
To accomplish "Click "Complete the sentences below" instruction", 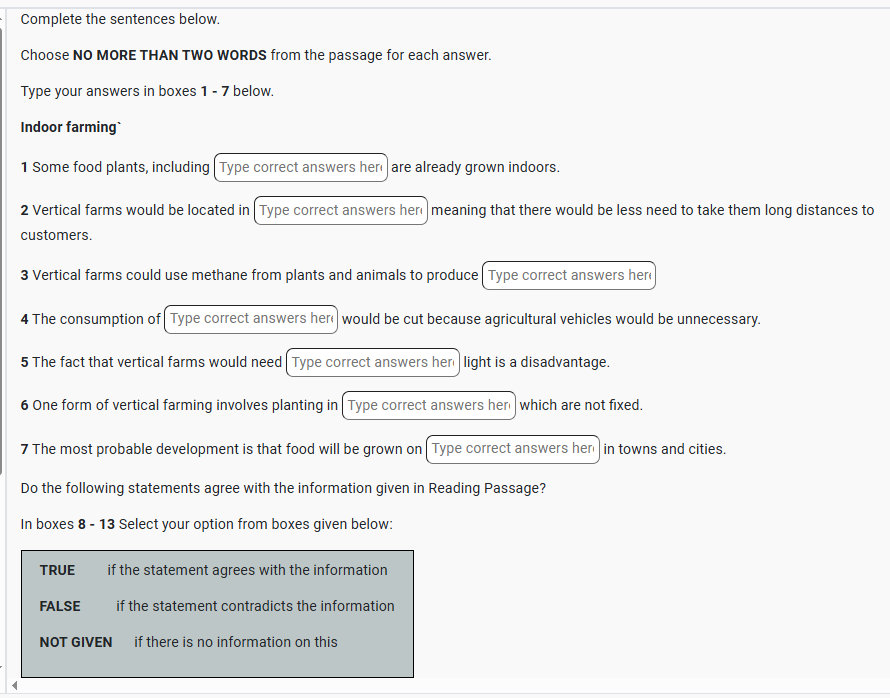I will (x=120, y=19).
